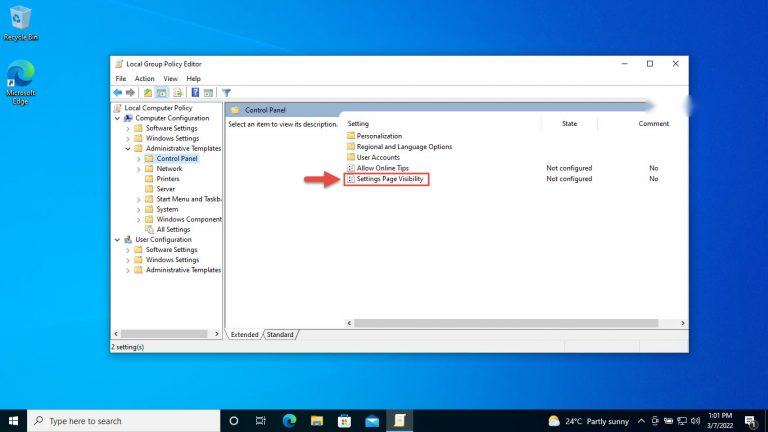Click the Forward arrow toolbar icon
Image resolution: width=768 pixels, height=432 pixels.
click(130, 93)
